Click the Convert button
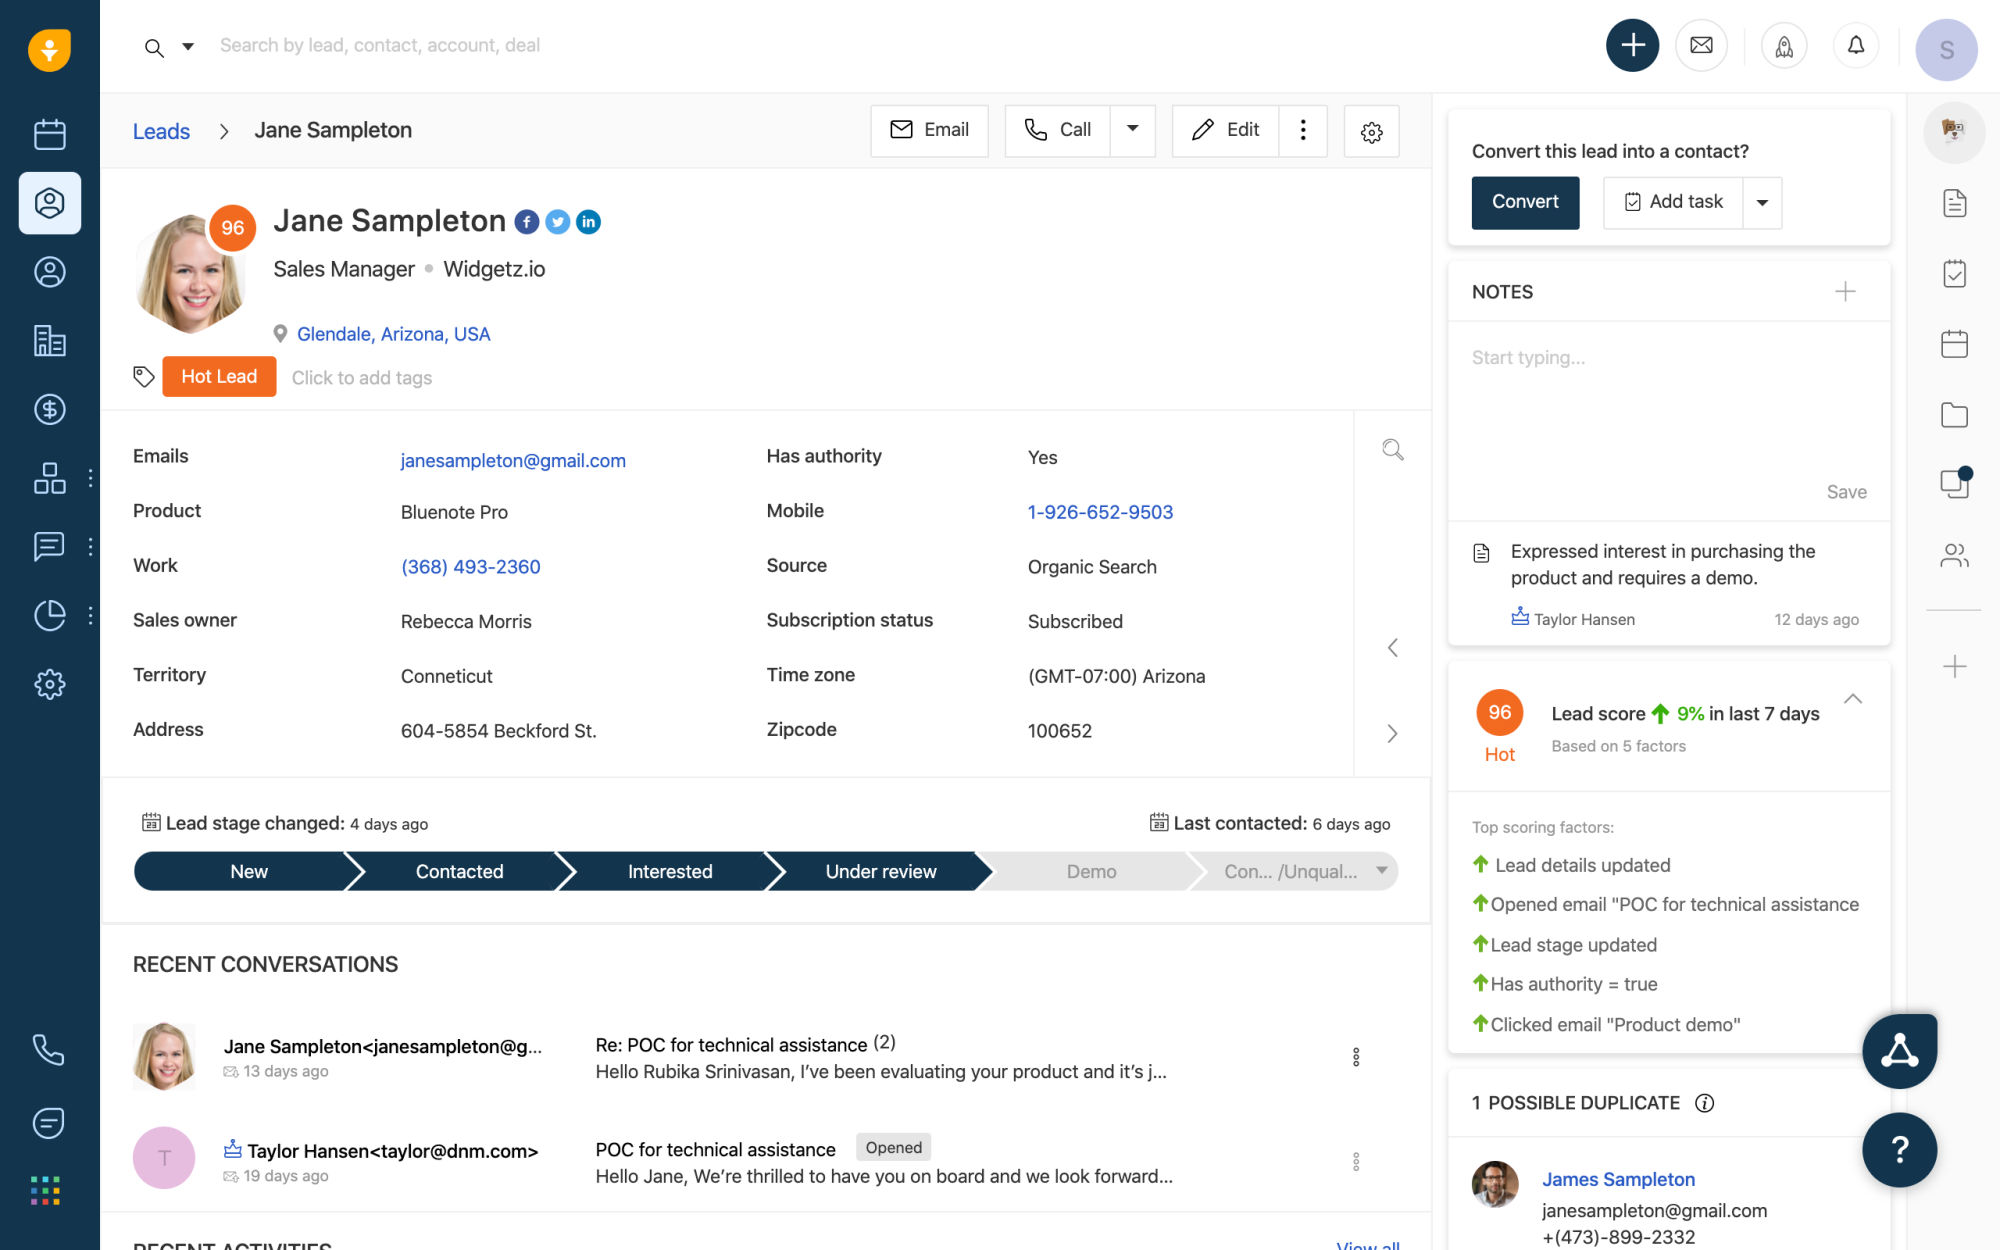2000x1250 pixels. point(1525,202)
